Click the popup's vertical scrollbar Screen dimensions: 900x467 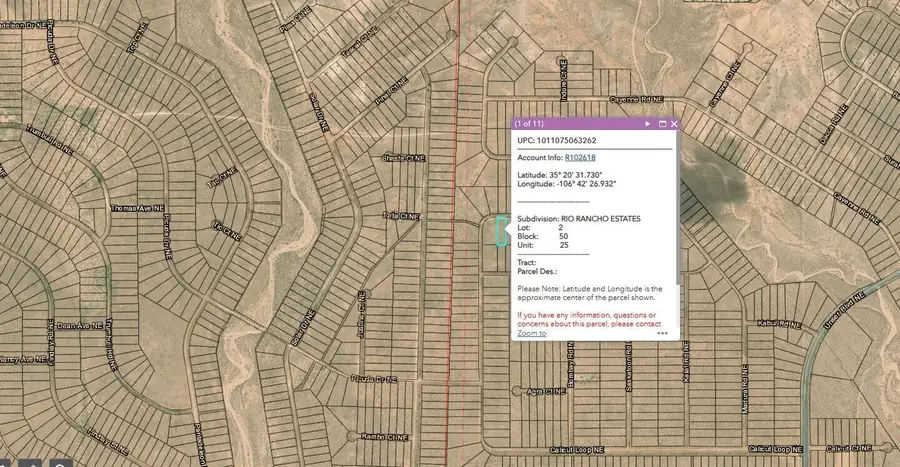point(677,208)
